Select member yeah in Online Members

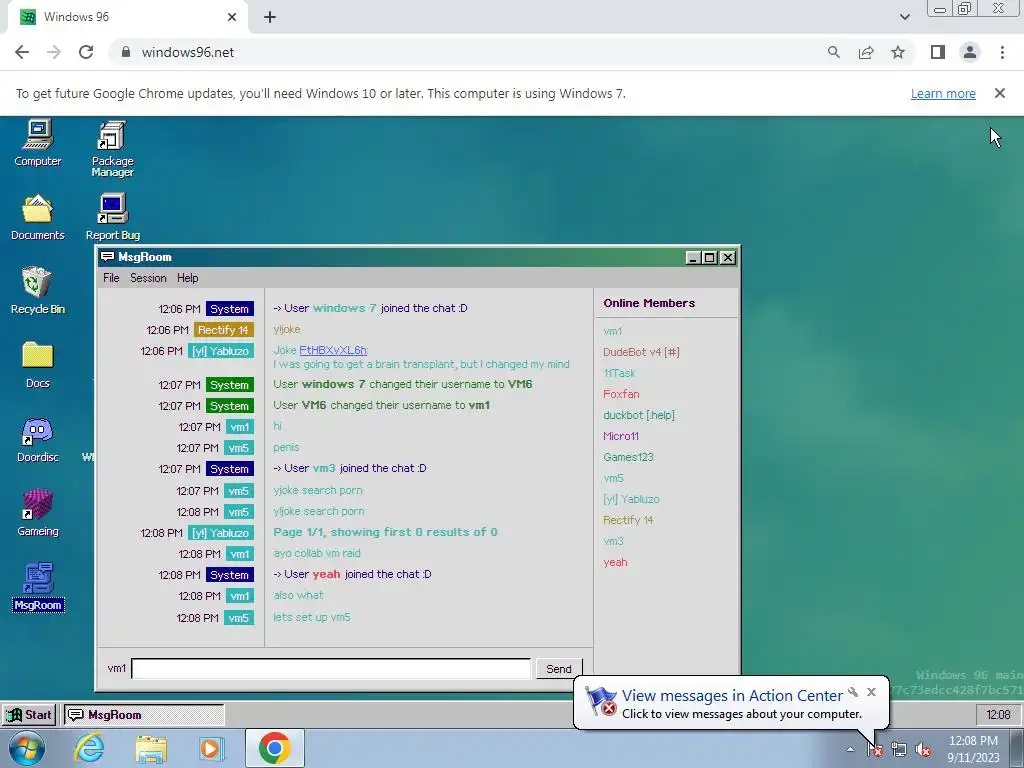pyautogui.click(x=615, y=562)
